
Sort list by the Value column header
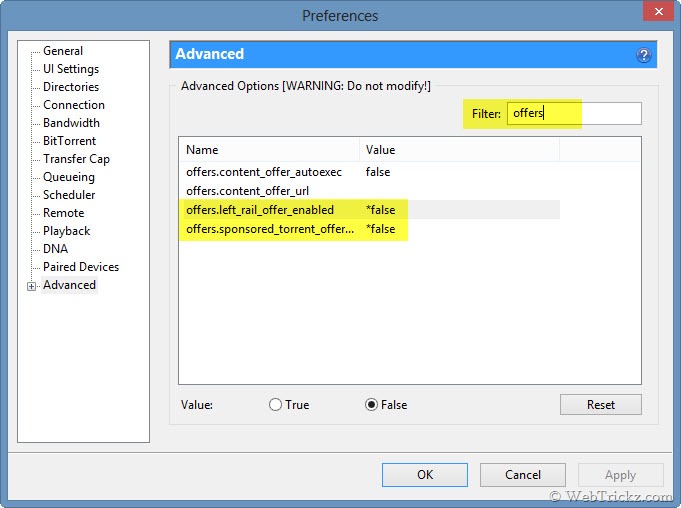(460, 150)
